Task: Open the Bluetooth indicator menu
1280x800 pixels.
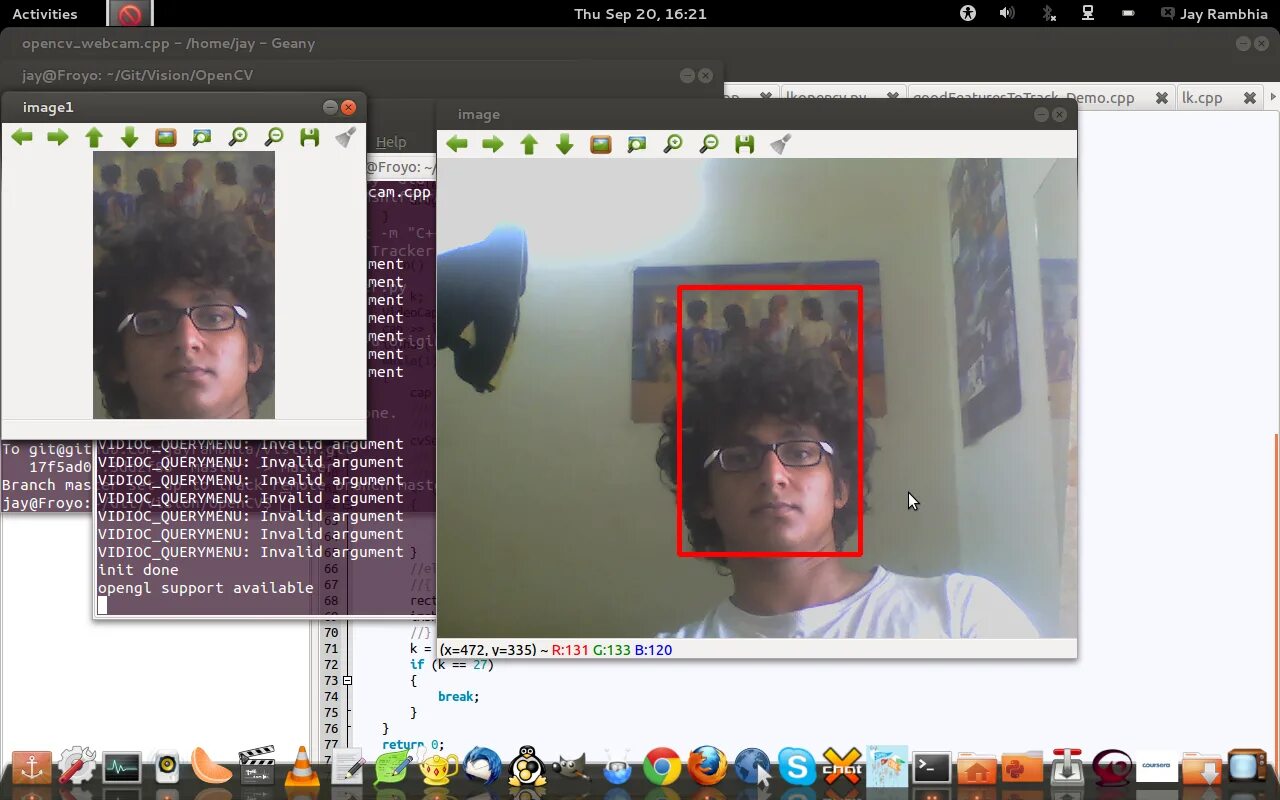Action: click(1048, 14)
